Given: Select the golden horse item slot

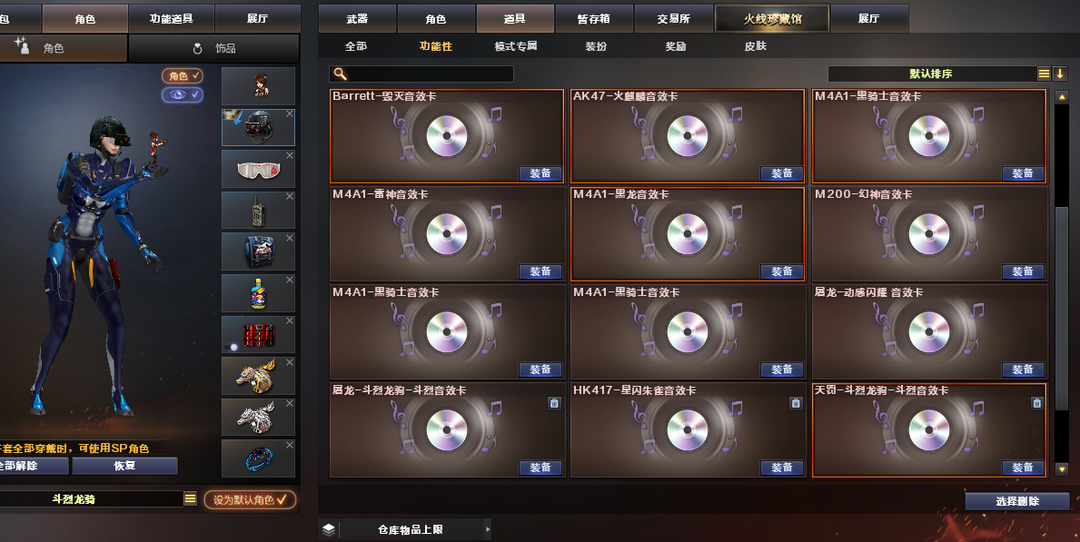Looking at the screenshot, I should [x=258, y=376].
